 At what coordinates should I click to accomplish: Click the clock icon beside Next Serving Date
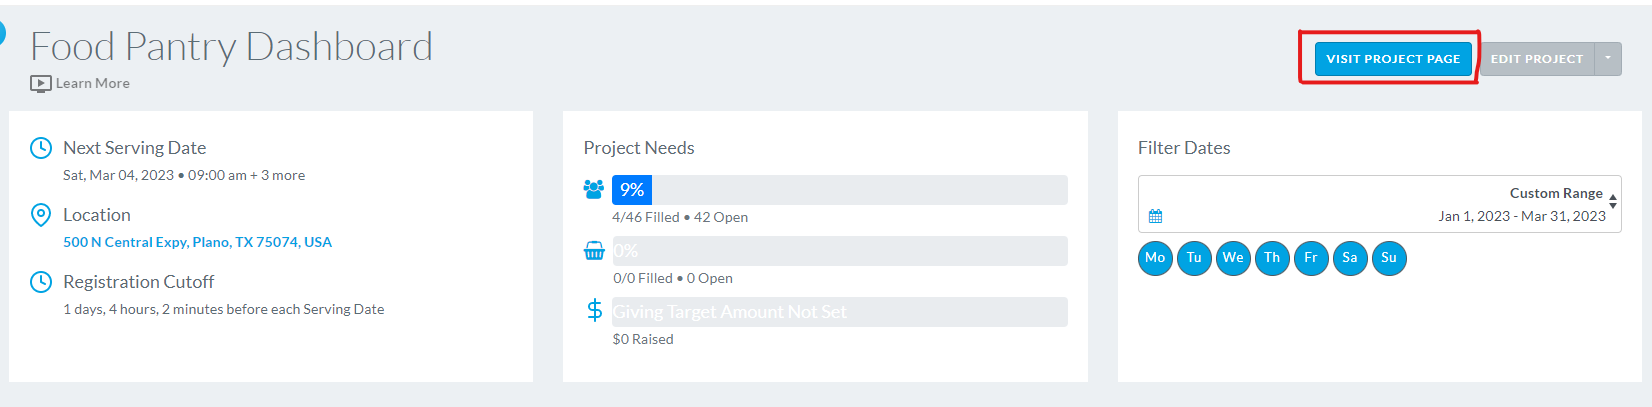point(41,148)
